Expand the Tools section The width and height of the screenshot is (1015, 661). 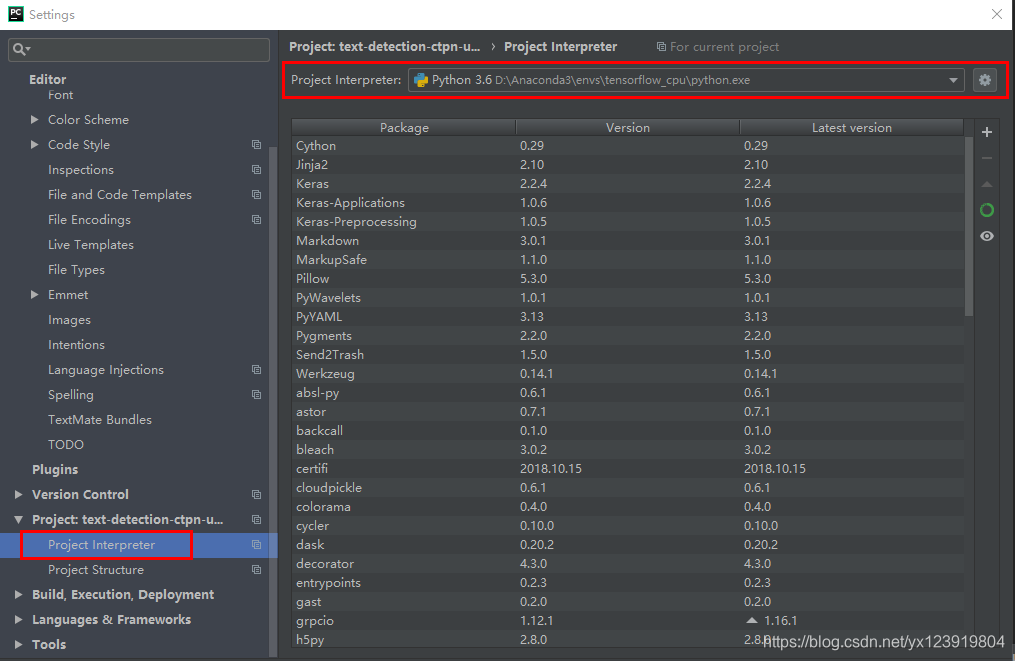point(18,645)
